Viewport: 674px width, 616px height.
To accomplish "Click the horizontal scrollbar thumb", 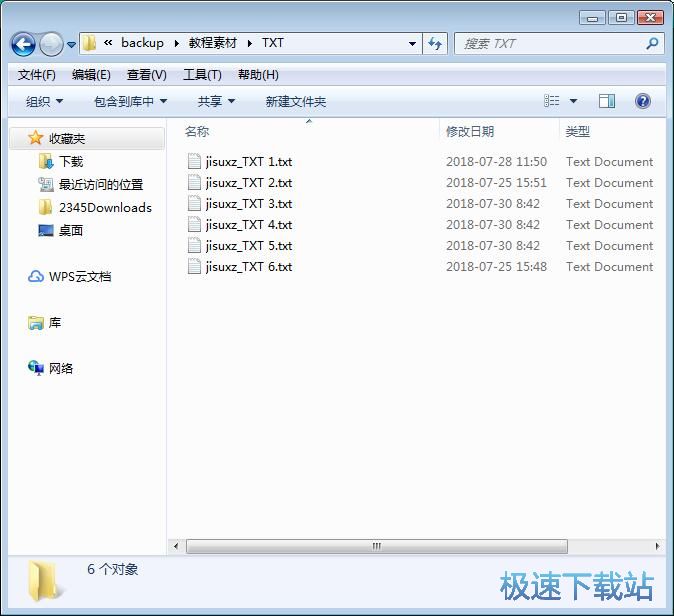I will 377,546.
